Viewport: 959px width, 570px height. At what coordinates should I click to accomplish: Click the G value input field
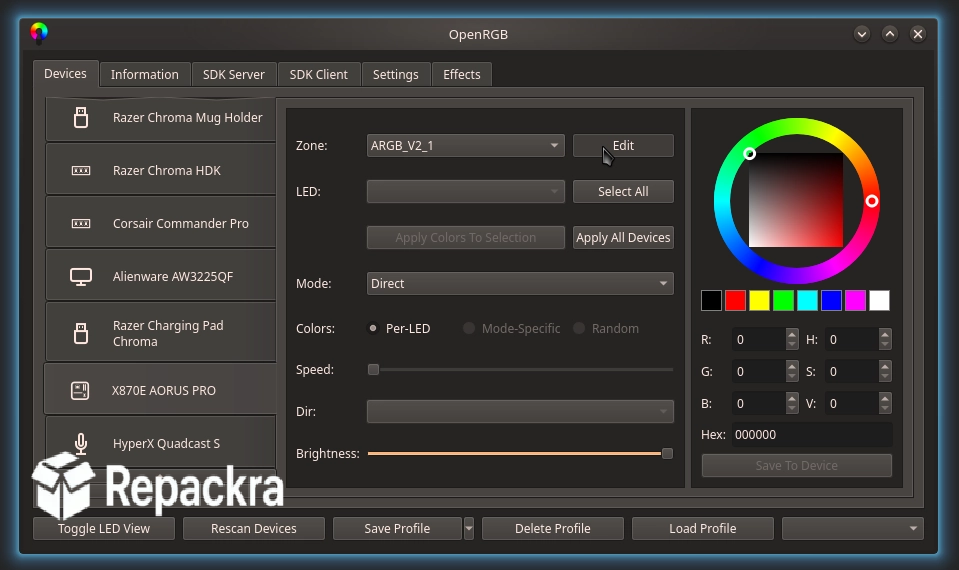pyautogui.click(x=759, y=371)
